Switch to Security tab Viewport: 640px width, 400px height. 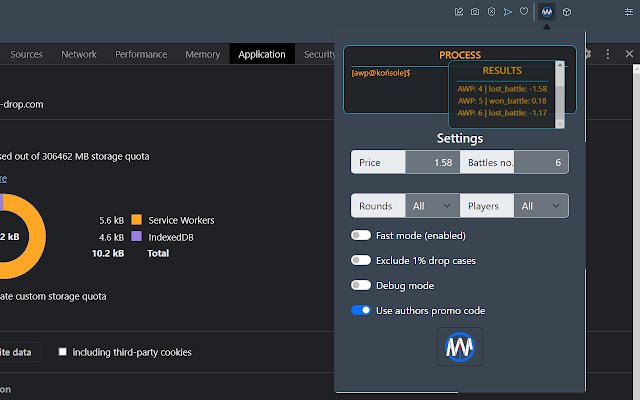pos(319,54)
